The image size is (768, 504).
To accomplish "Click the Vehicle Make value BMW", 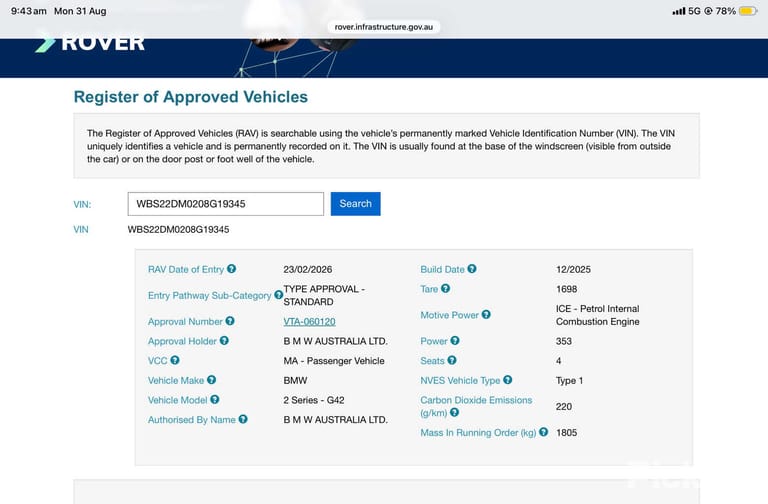I will point(295,381).
